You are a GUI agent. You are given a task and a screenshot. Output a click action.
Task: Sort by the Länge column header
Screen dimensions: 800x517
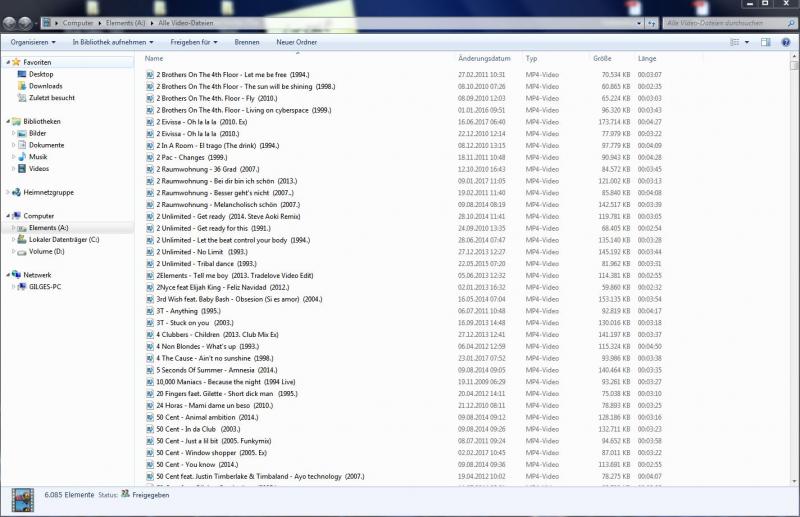click(x=647, y=59)
